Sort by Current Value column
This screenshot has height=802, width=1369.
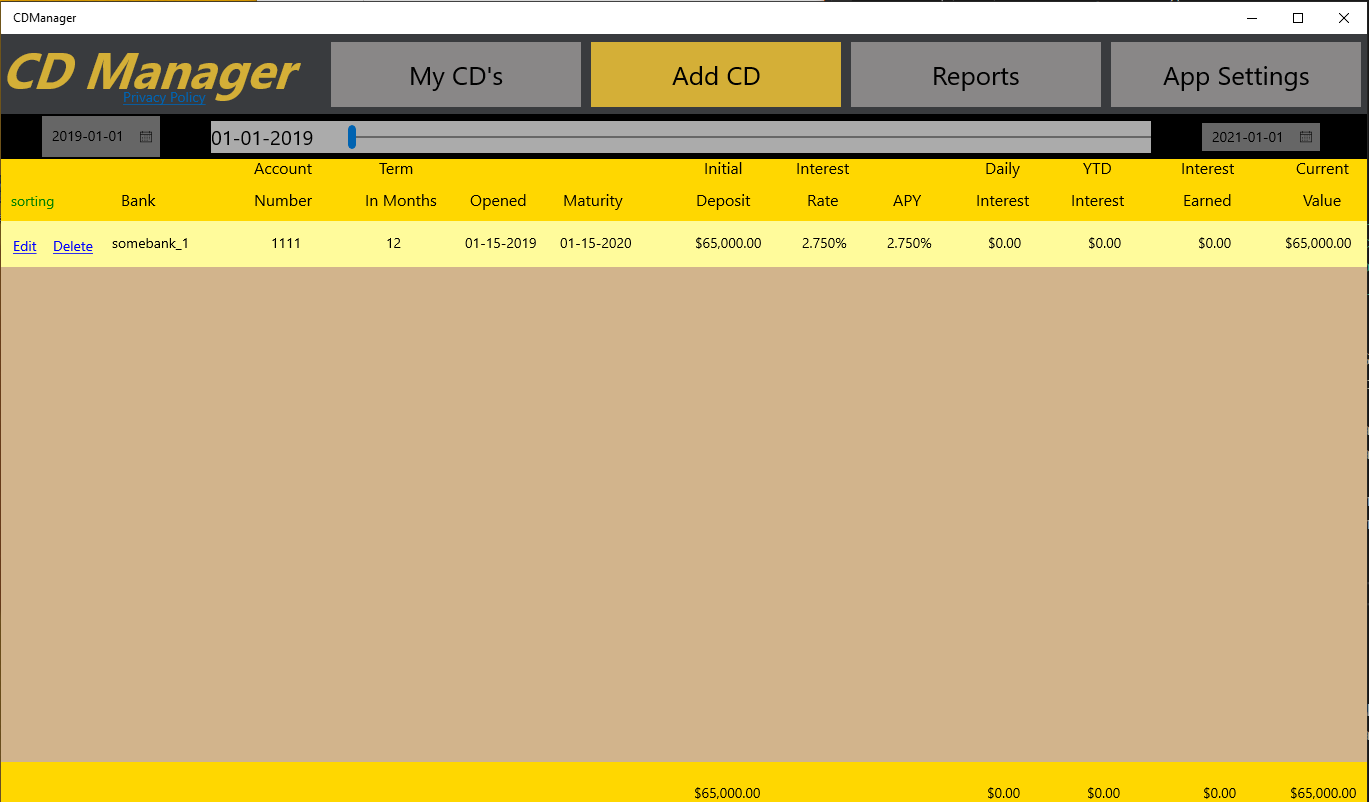1322,185
